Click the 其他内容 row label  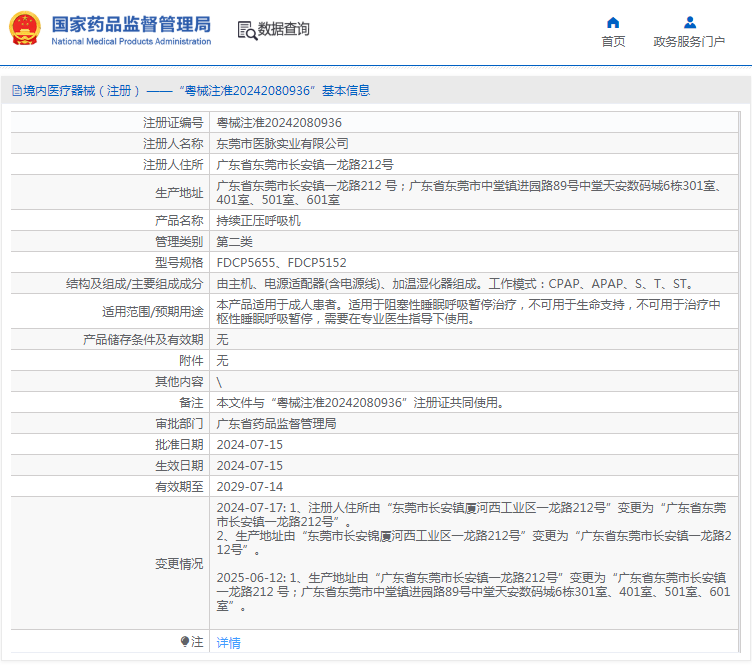[x=179, y=382]
